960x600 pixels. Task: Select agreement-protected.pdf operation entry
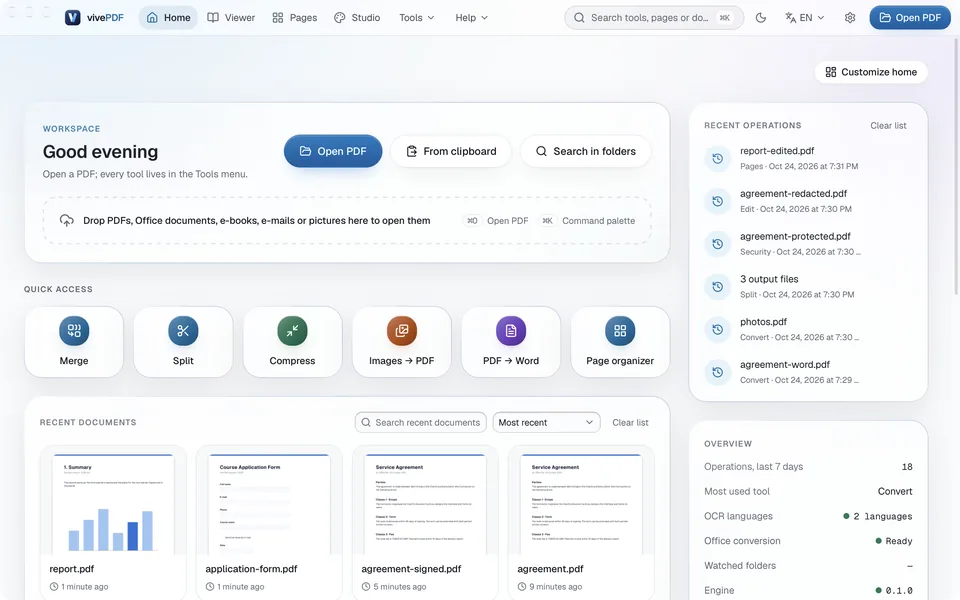[808, 244]
